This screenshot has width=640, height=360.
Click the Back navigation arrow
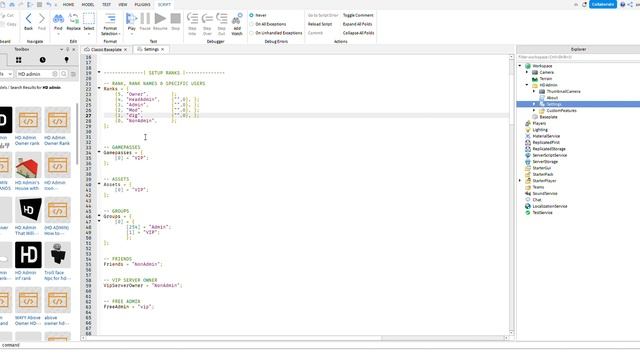click(28, 18)
